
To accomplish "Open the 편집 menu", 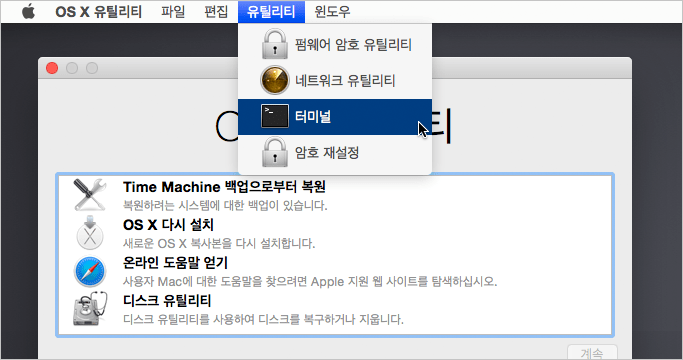I will [x=216, y=12].
